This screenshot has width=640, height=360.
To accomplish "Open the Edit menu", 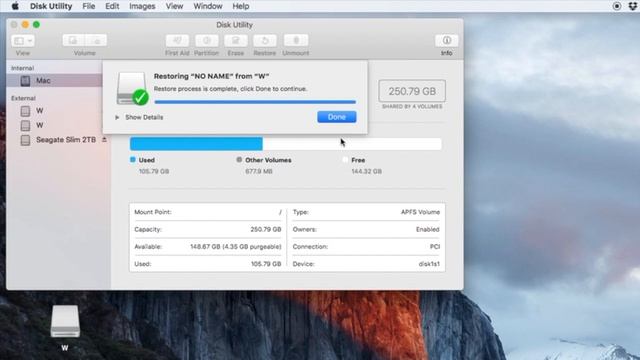I will [112, 6].
